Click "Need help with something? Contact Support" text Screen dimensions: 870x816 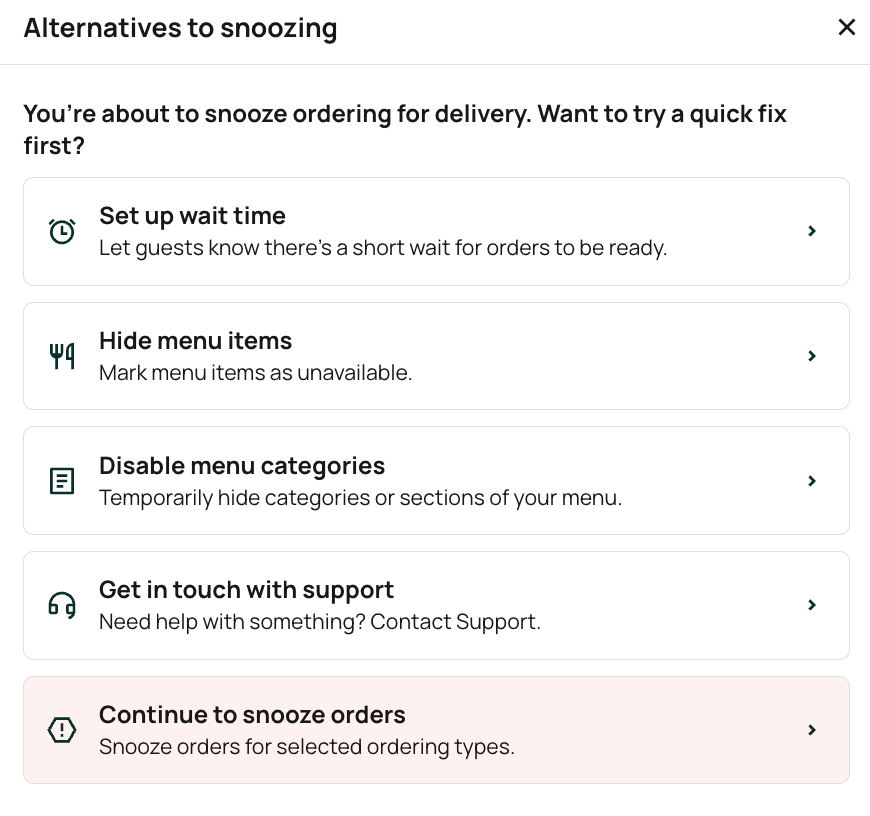click(x=320, y=622)
